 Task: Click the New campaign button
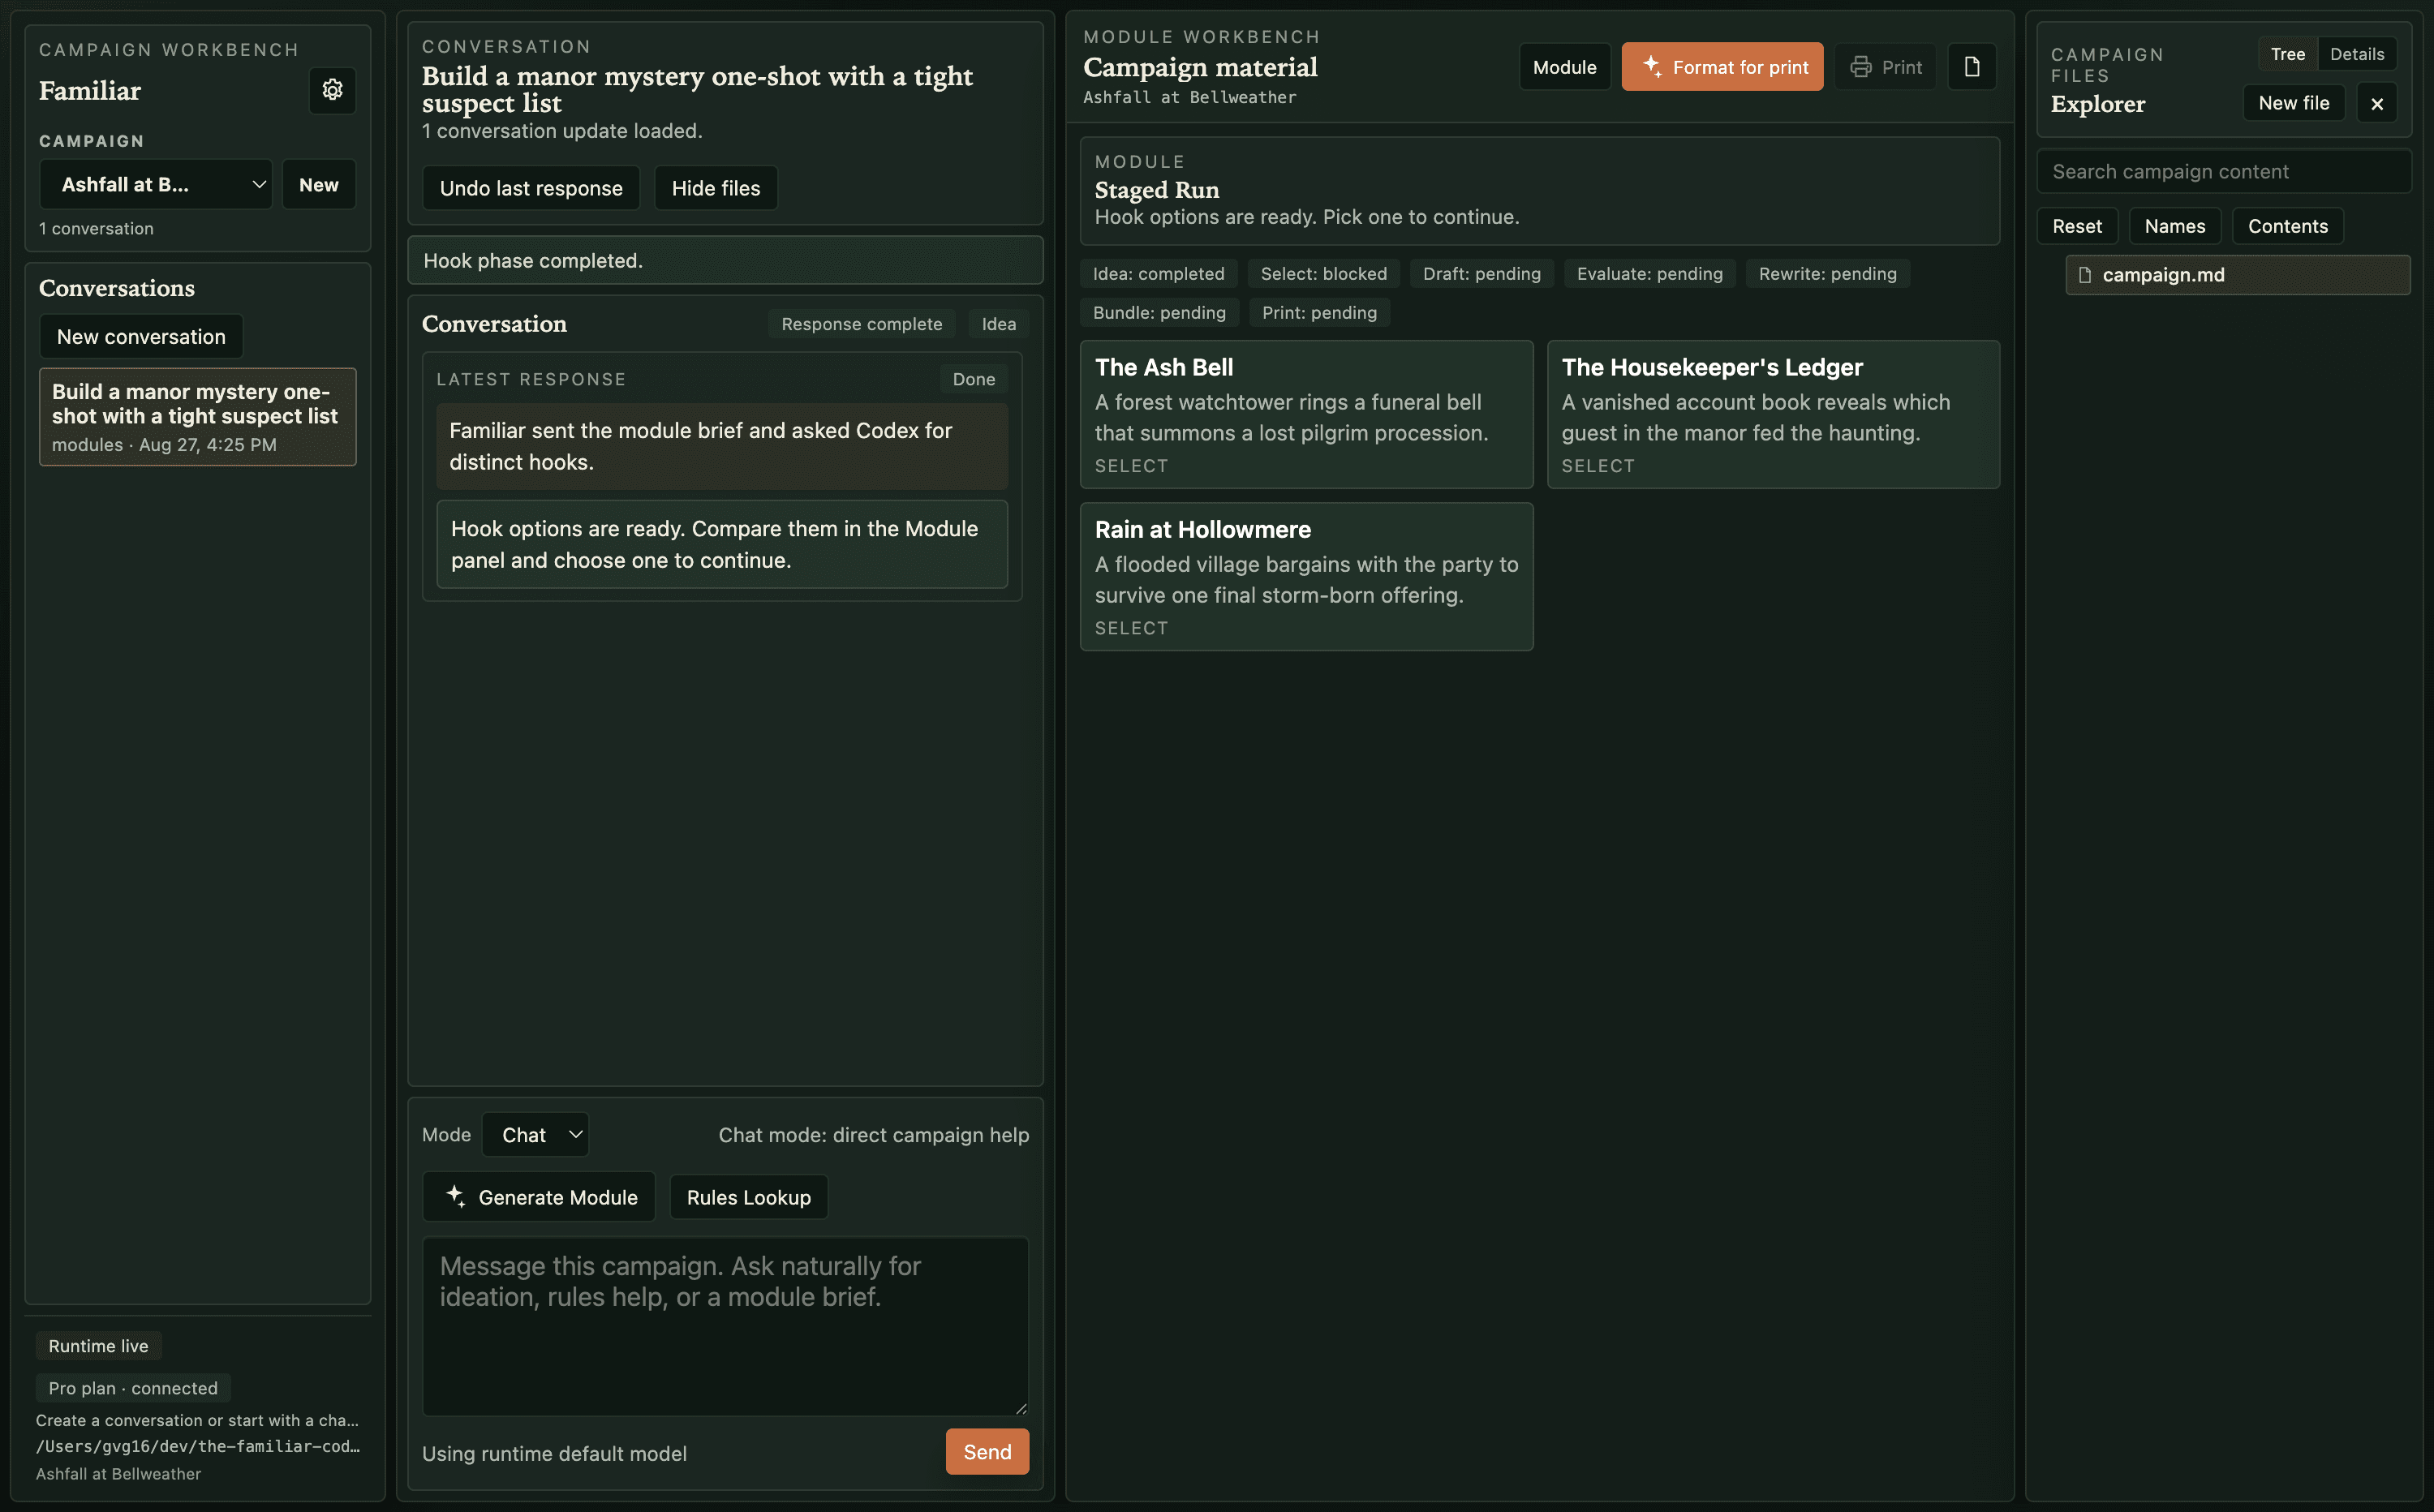tap(319, 185)
